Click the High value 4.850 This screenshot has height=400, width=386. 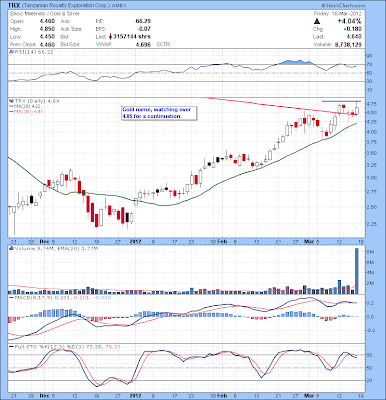coord(47,29)
